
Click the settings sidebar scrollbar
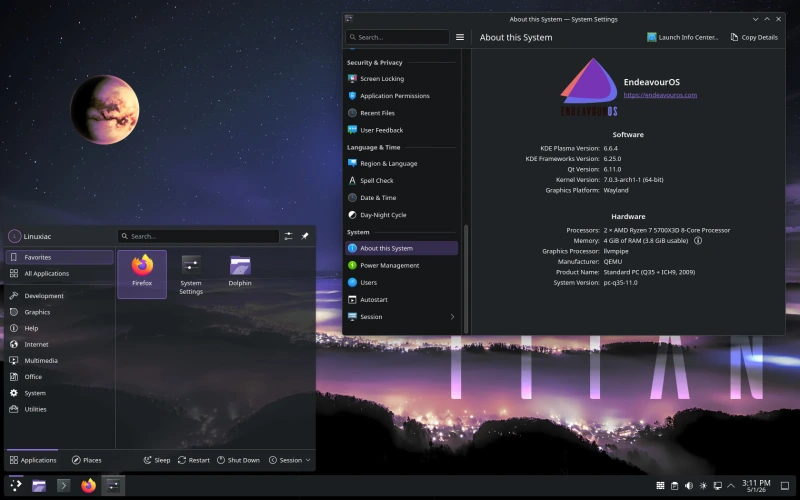(466, 279)
